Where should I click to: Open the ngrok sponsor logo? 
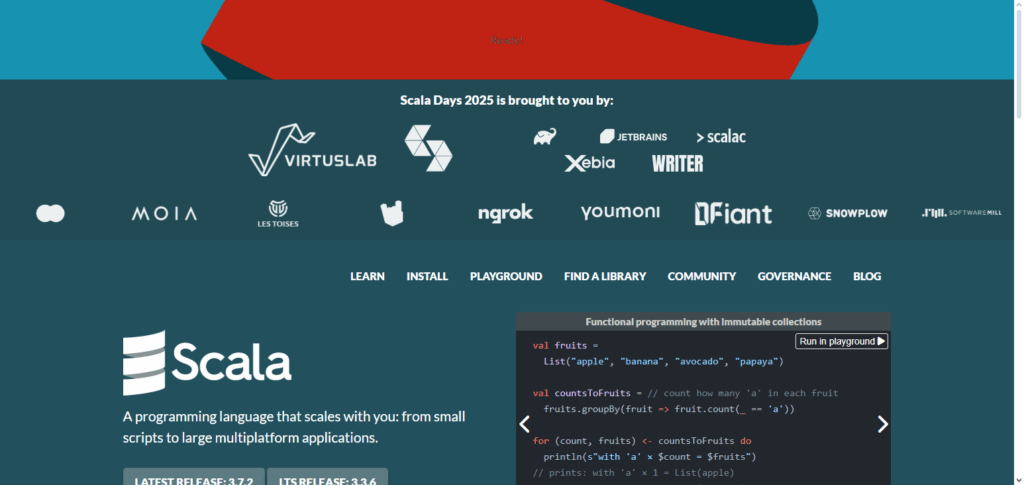click(x=505, y=213)
